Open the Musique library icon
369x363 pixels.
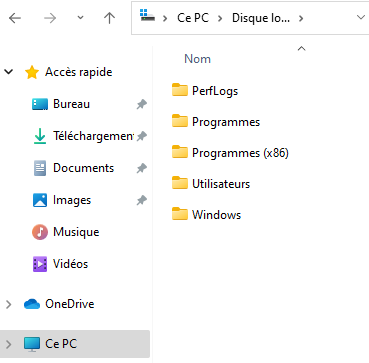(40, 232)
